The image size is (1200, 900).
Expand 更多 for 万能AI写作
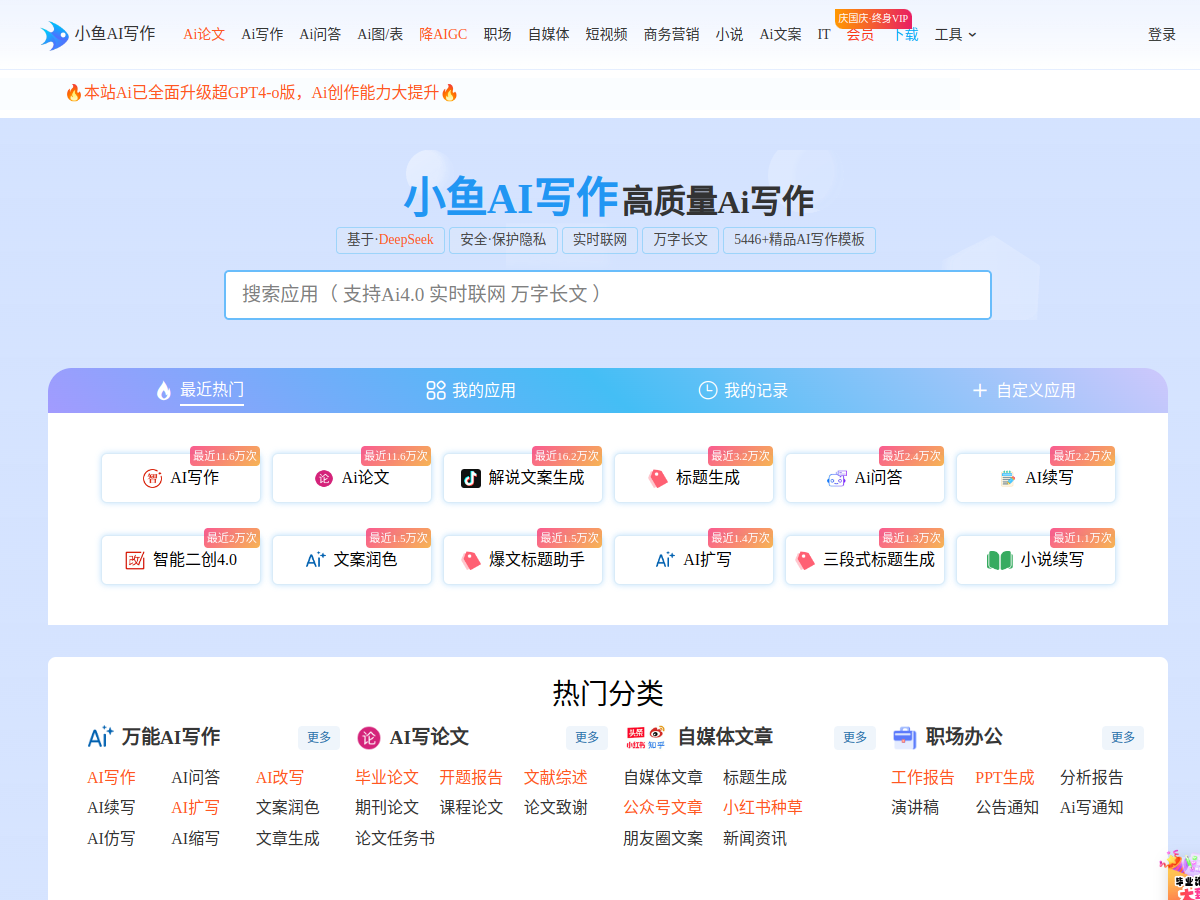click(319, 738)
